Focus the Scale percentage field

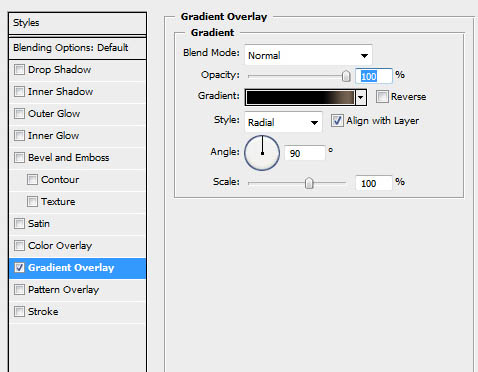[x=374, y=183]
